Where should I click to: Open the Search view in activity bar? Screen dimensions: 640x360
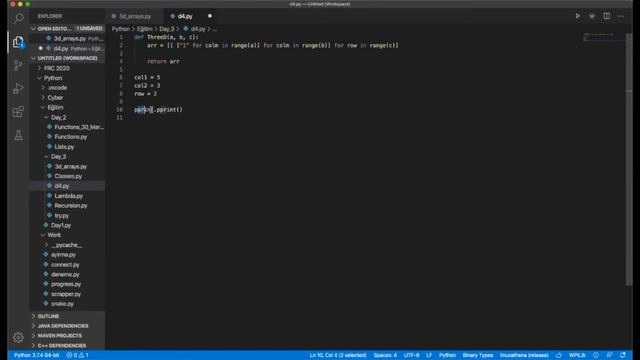coord(18,18)
